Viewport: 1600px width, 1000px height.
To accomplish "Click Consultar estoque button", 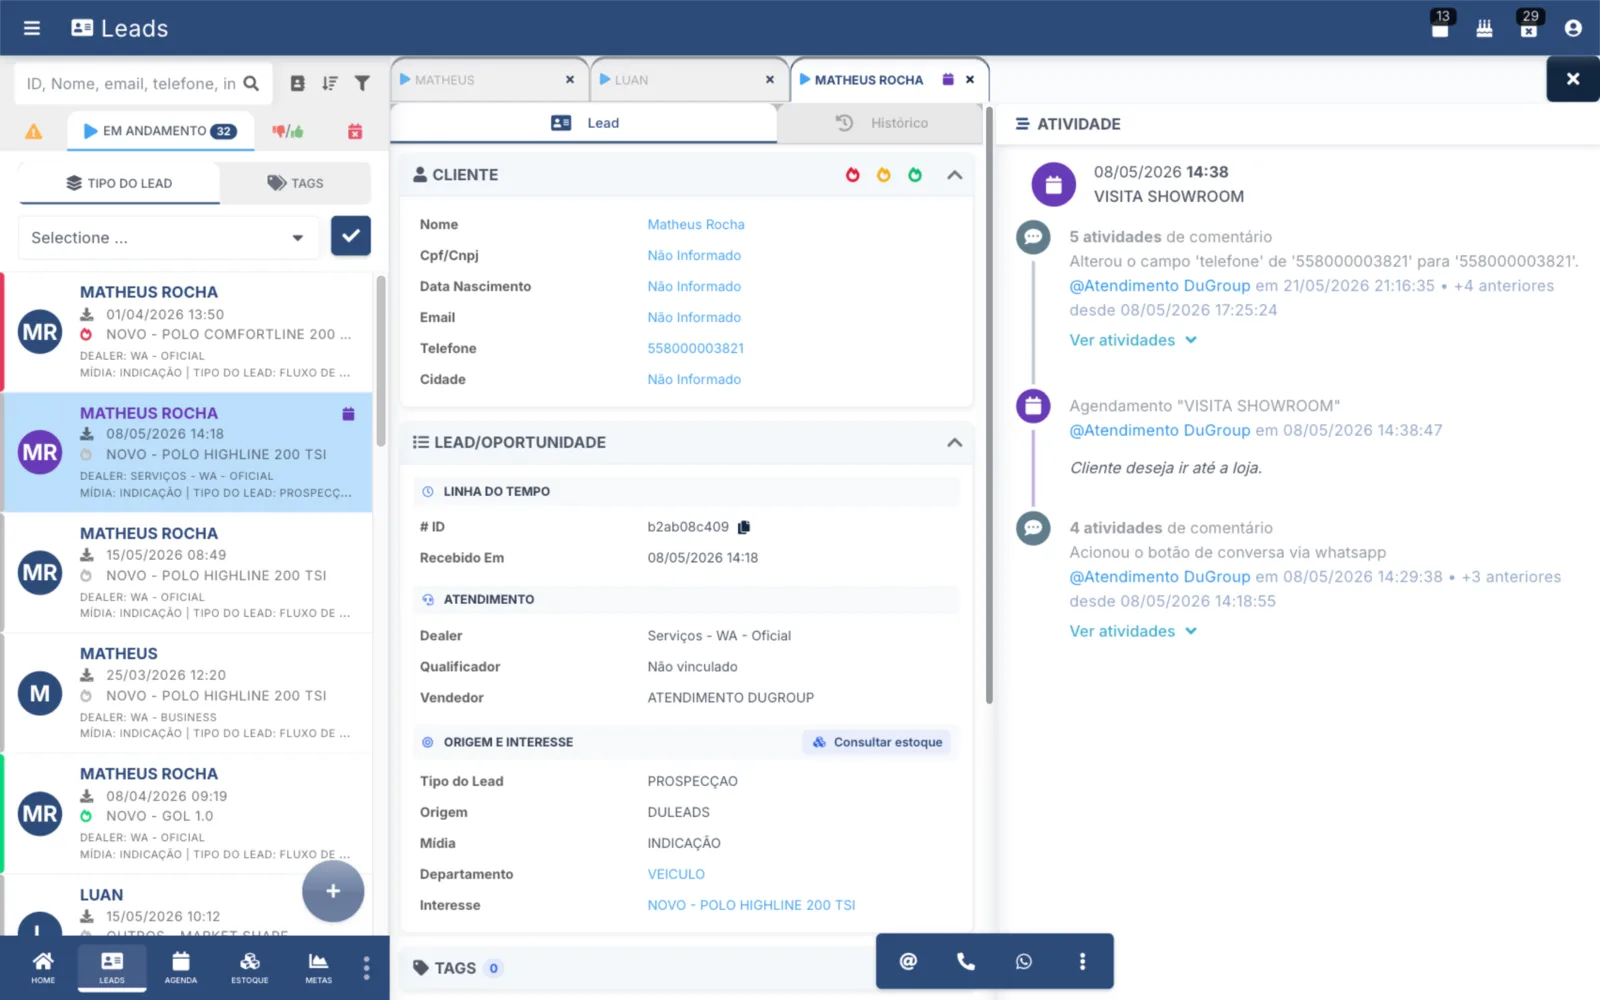I will pos(877,742).
